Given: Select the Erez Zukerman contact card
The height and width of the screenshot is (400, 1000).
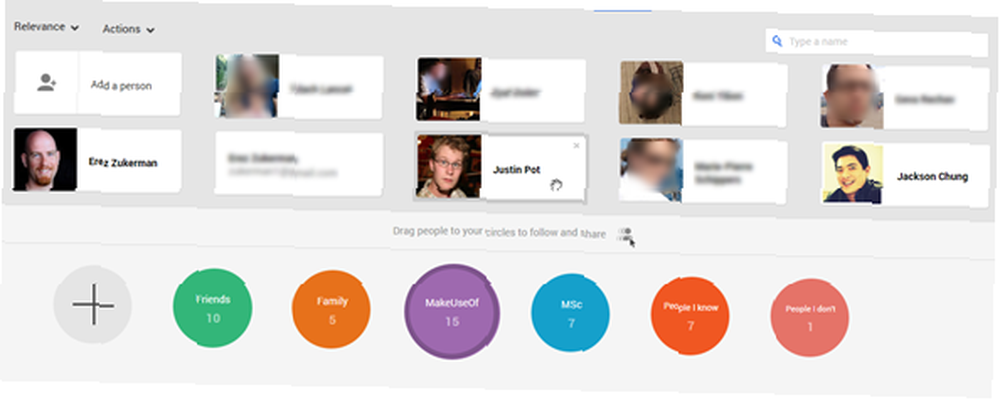Looking at the screenshot, I should tap(97, 160).
